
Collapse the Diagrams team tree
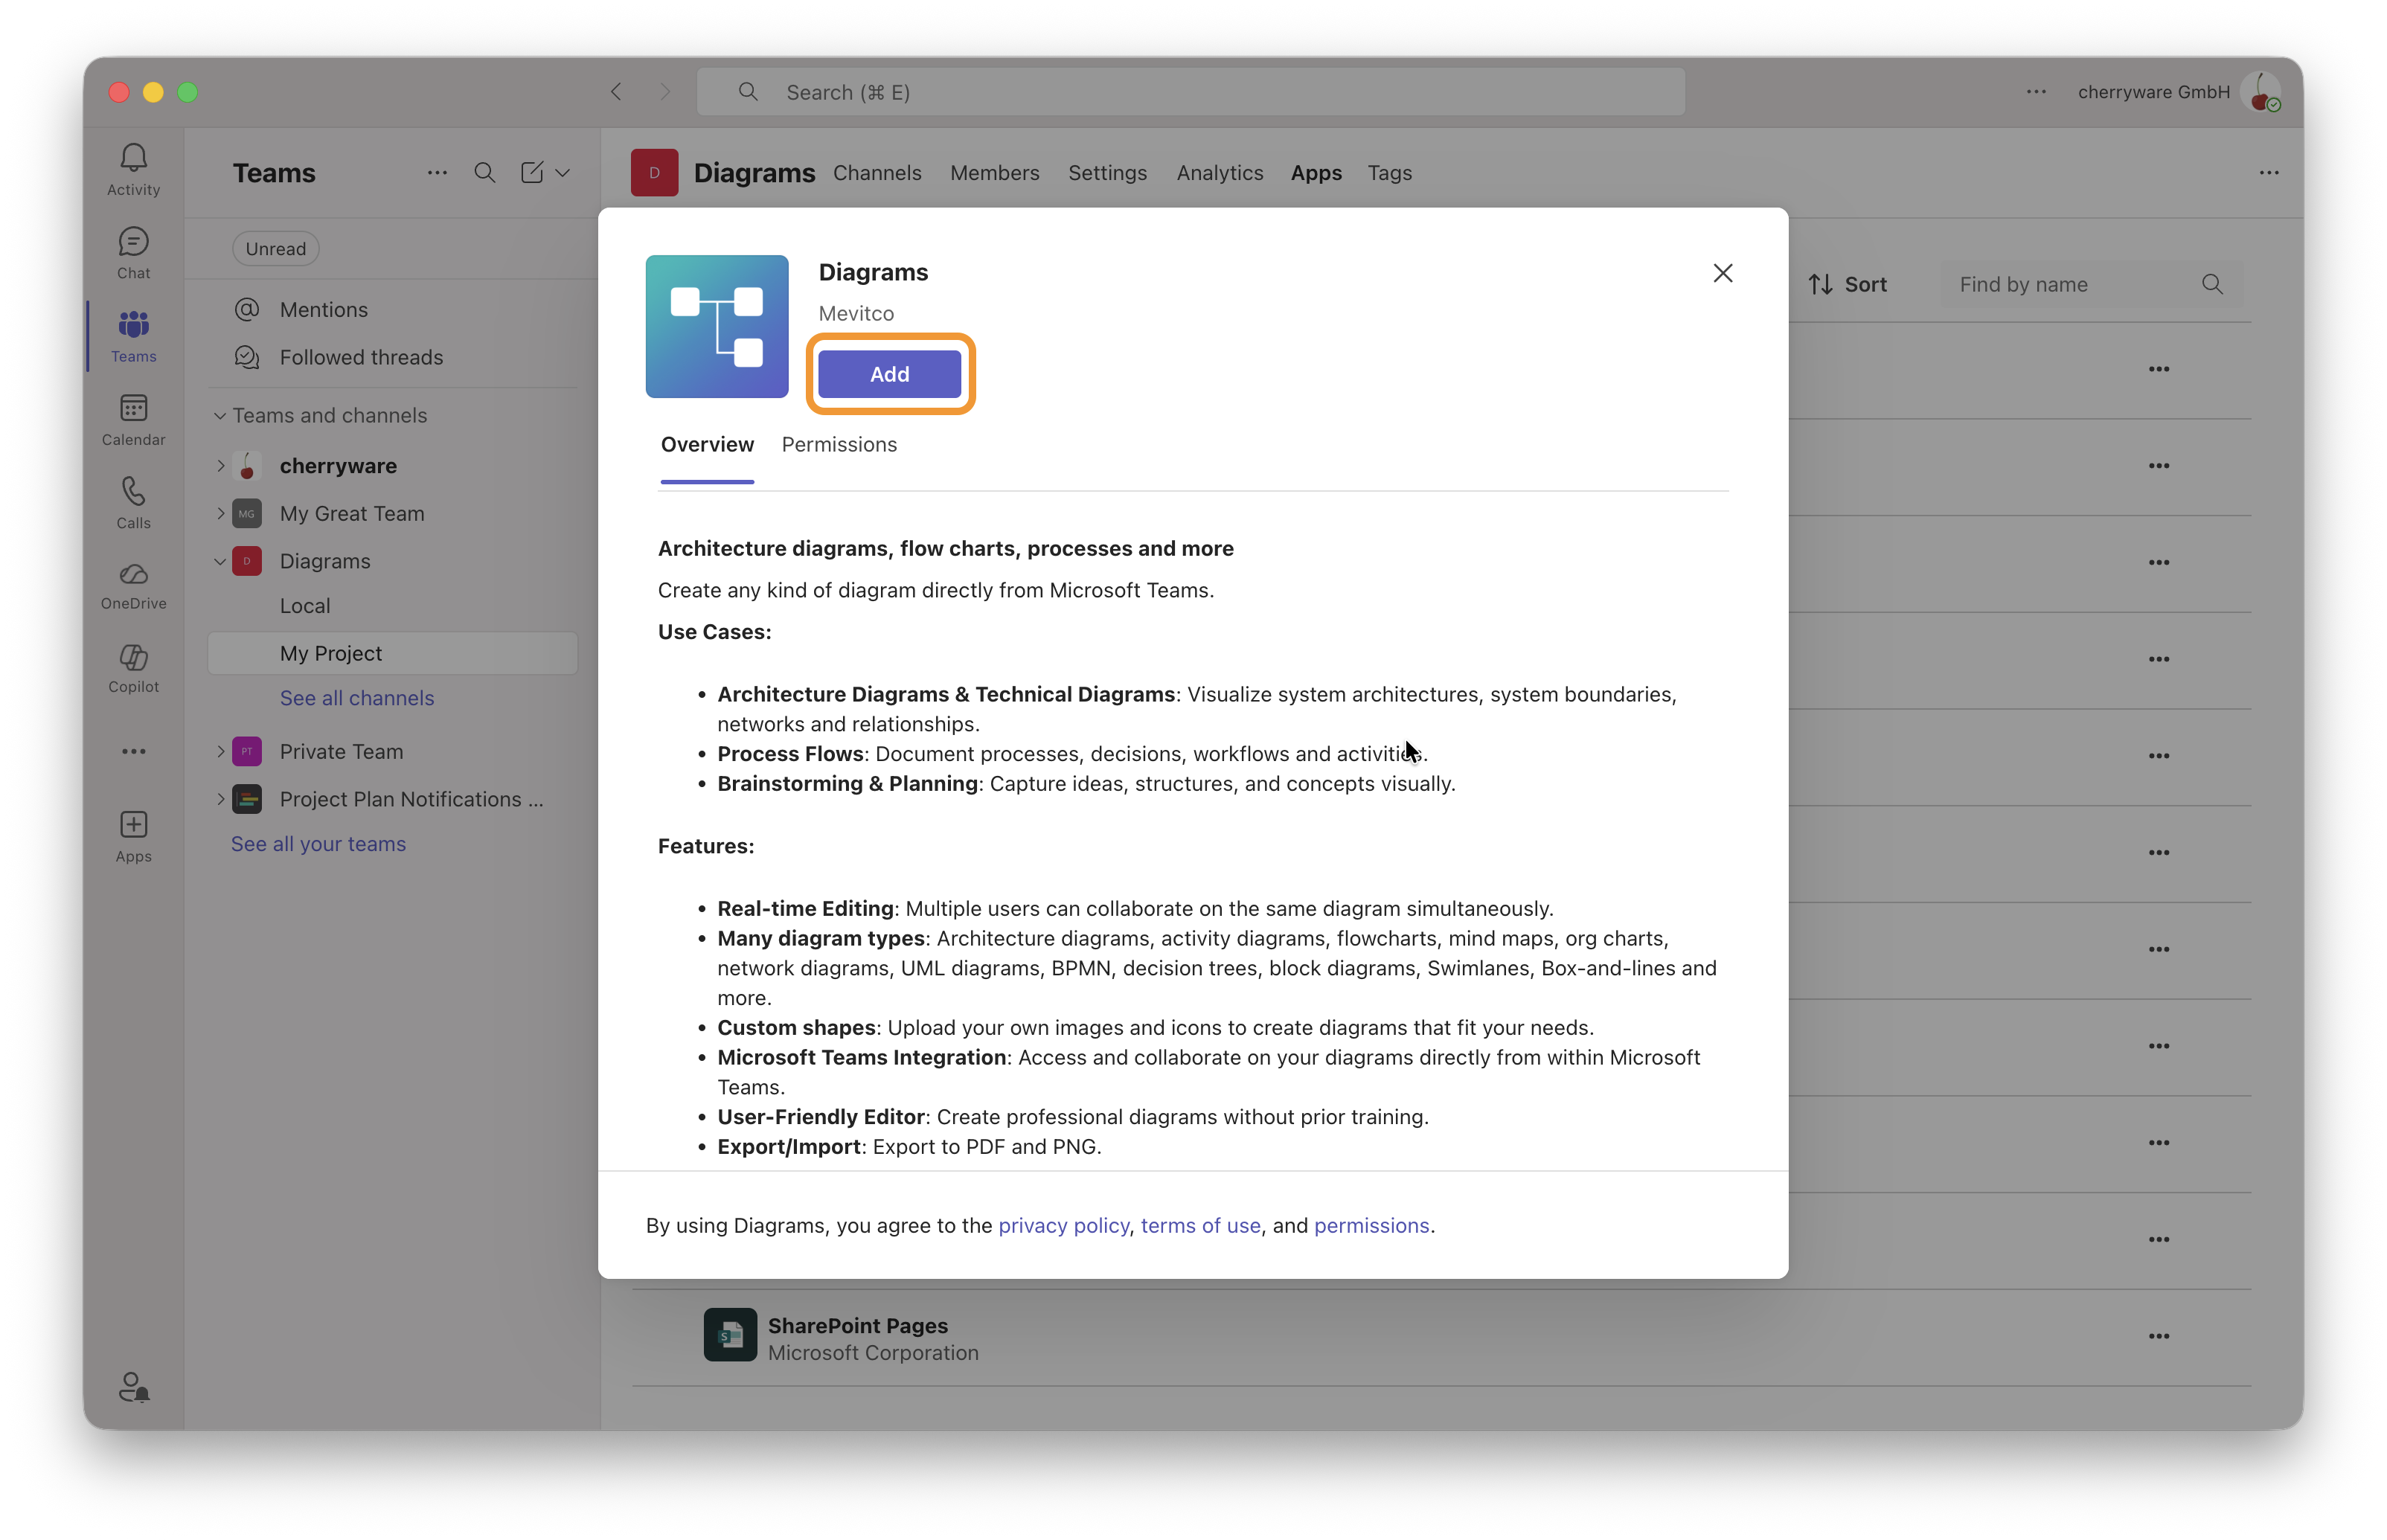tap(220, 561)
